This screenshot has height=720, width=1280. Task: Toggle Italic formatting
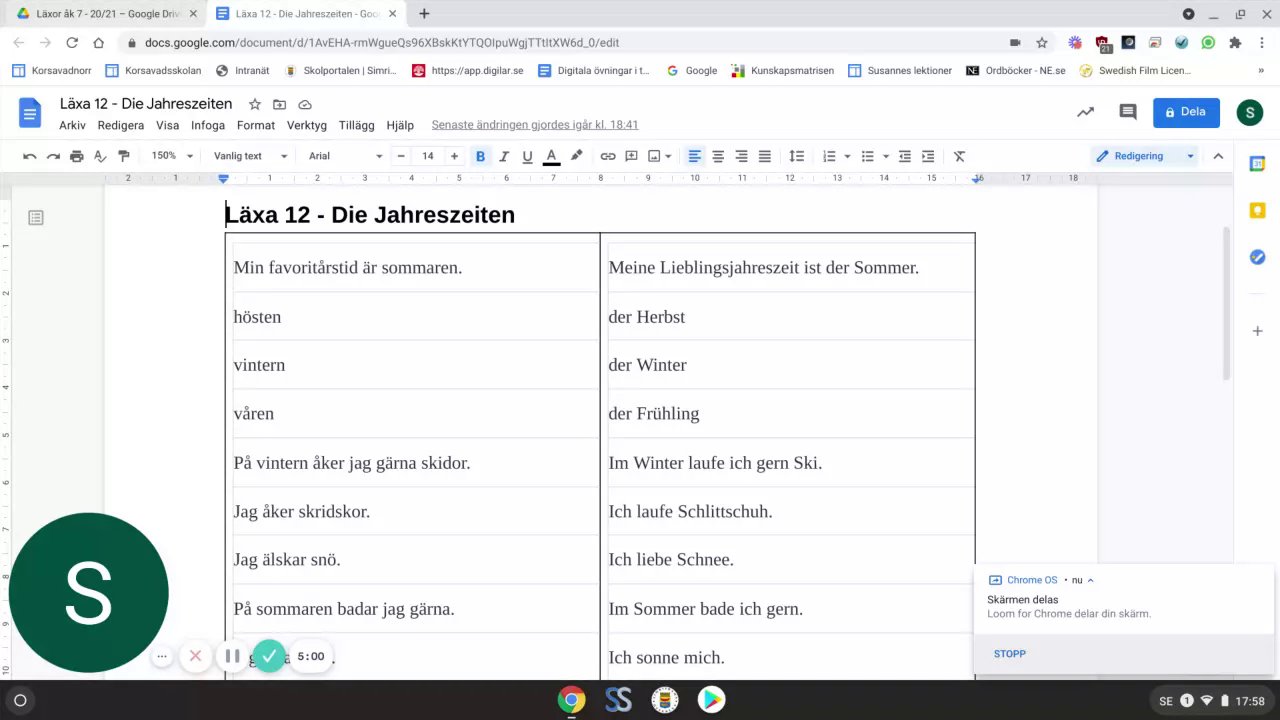504,156
